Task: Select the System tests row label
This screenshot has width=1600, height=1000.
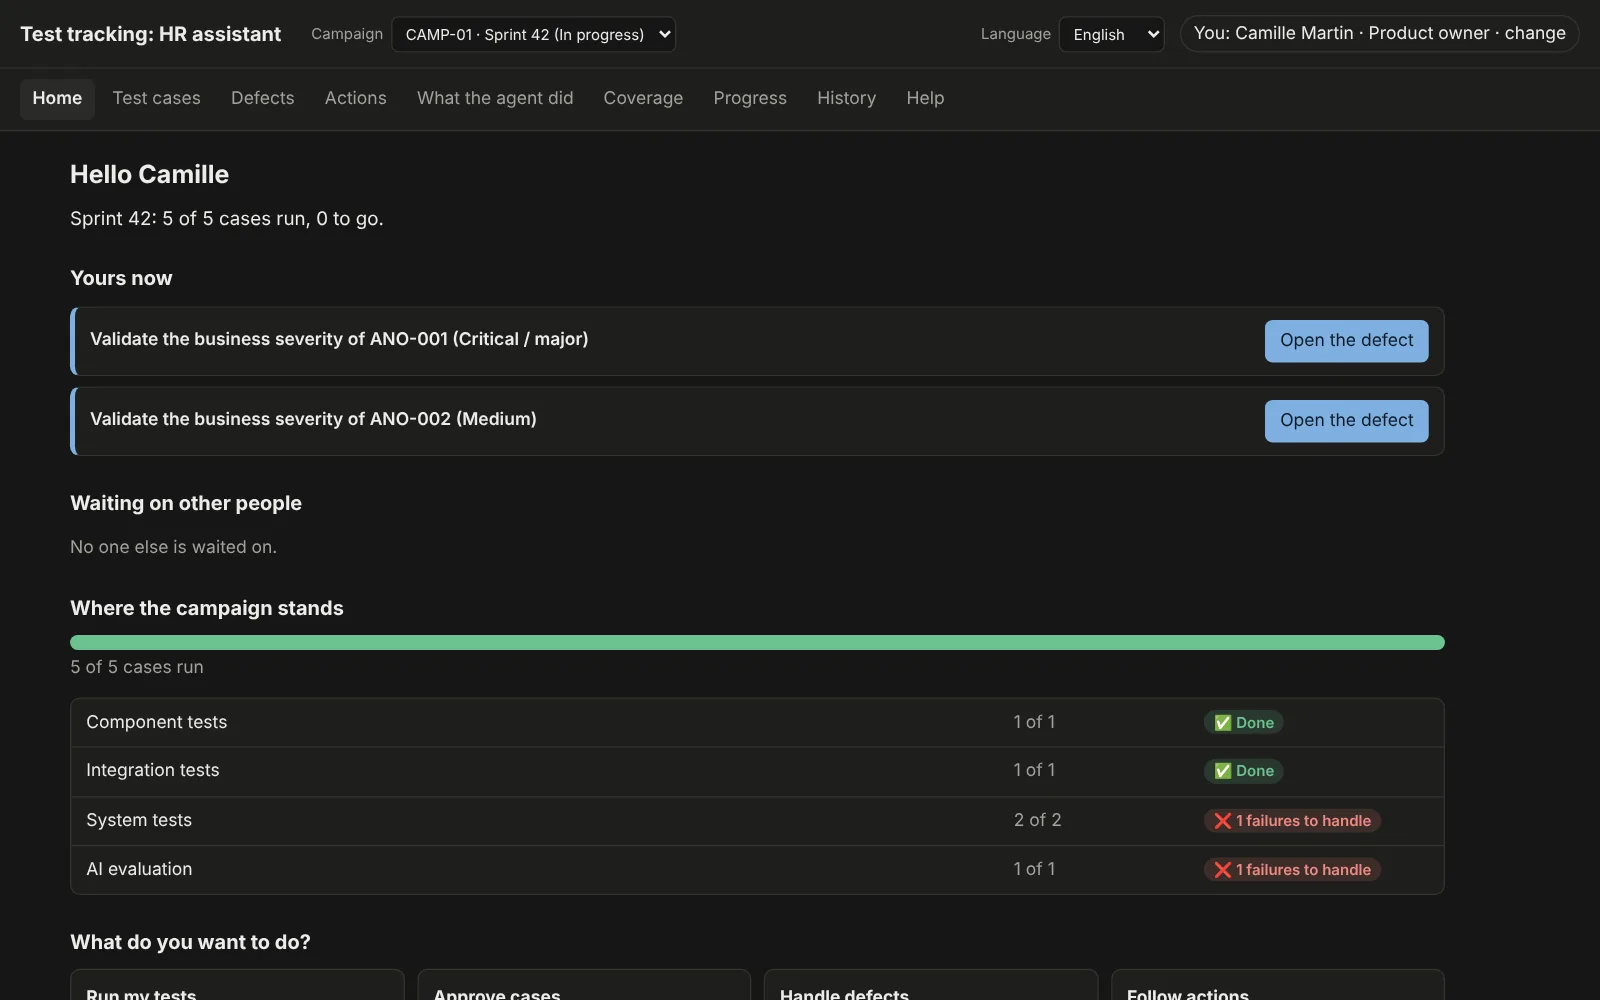Action: click(x=139, y=820)
